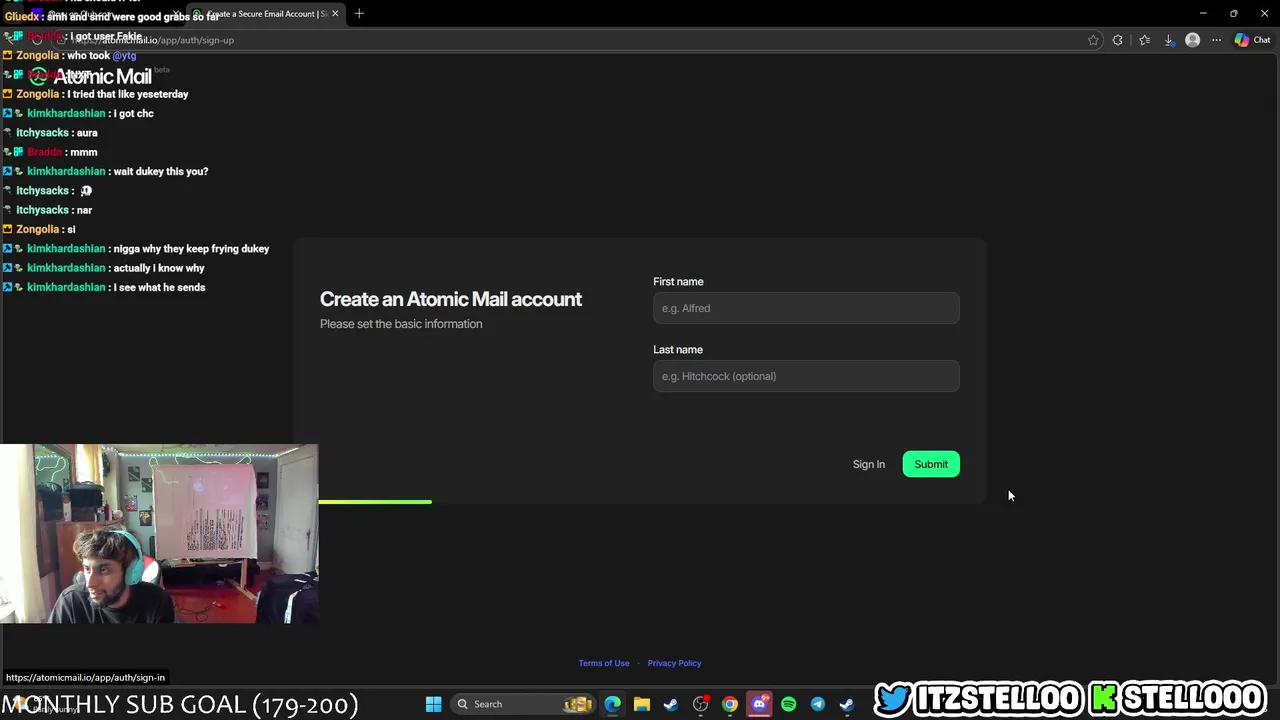Open File Explorer from the taskbar
Screen dimensions: 1280x720
[x=642, y=704]
